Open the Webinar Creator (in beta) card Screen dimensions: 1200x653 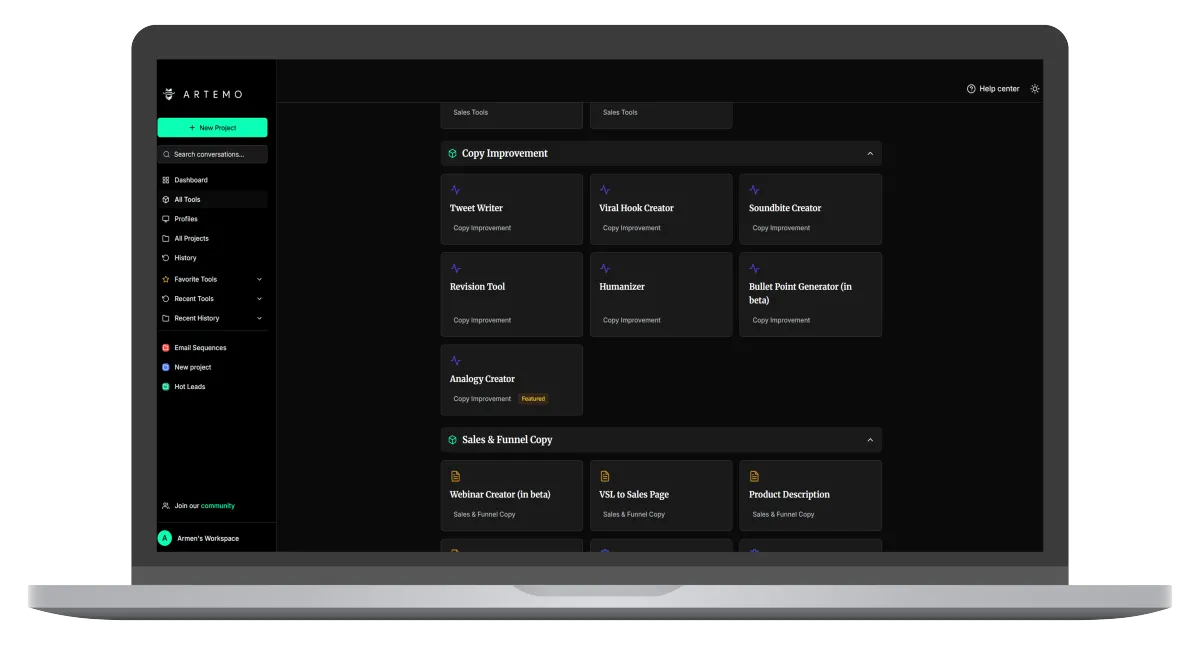click(x=512, y=495)
